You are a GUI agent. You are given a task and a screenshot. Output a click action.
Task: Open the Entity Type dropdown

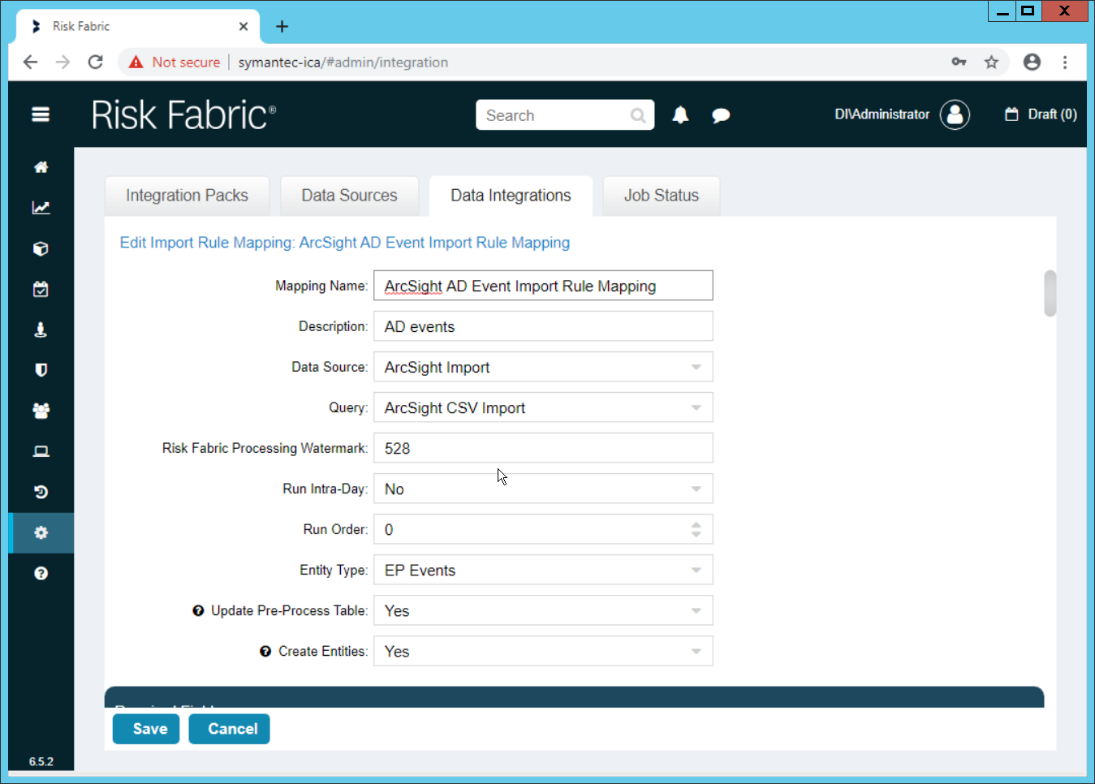(x=543, y=570)
